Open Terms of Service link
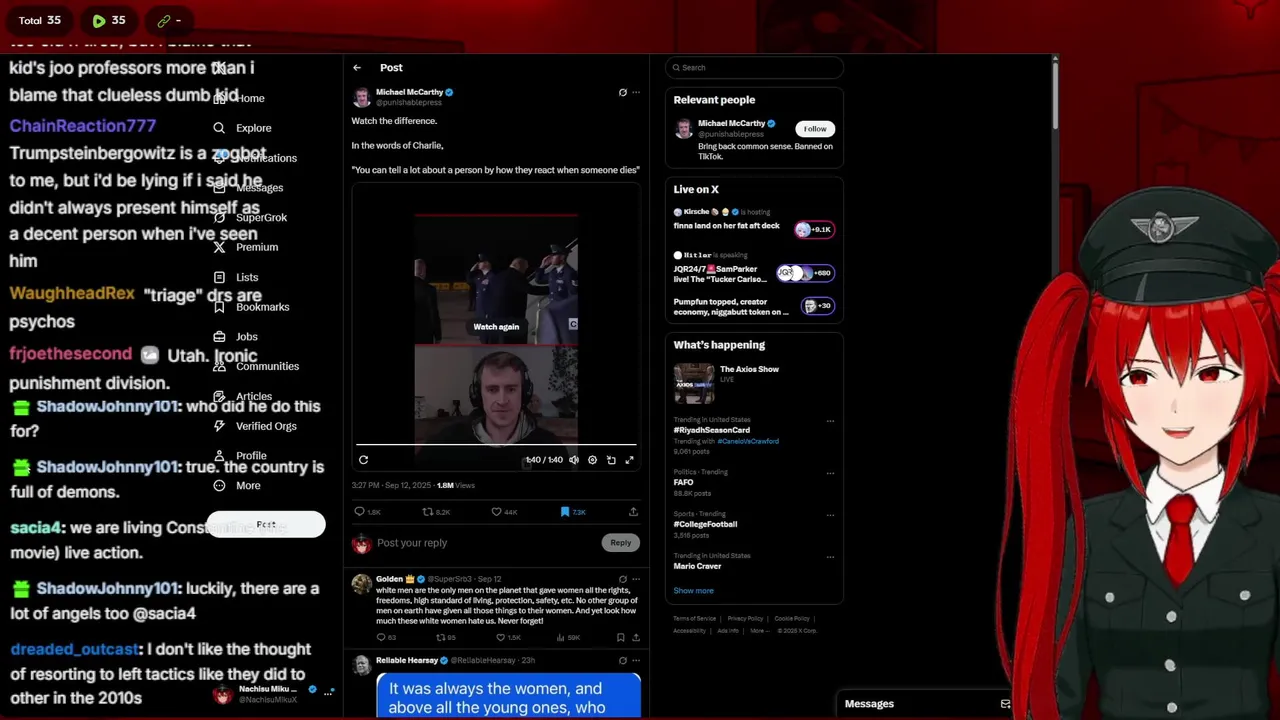The height and width of the screenshot is (720, 1280). 694,618
